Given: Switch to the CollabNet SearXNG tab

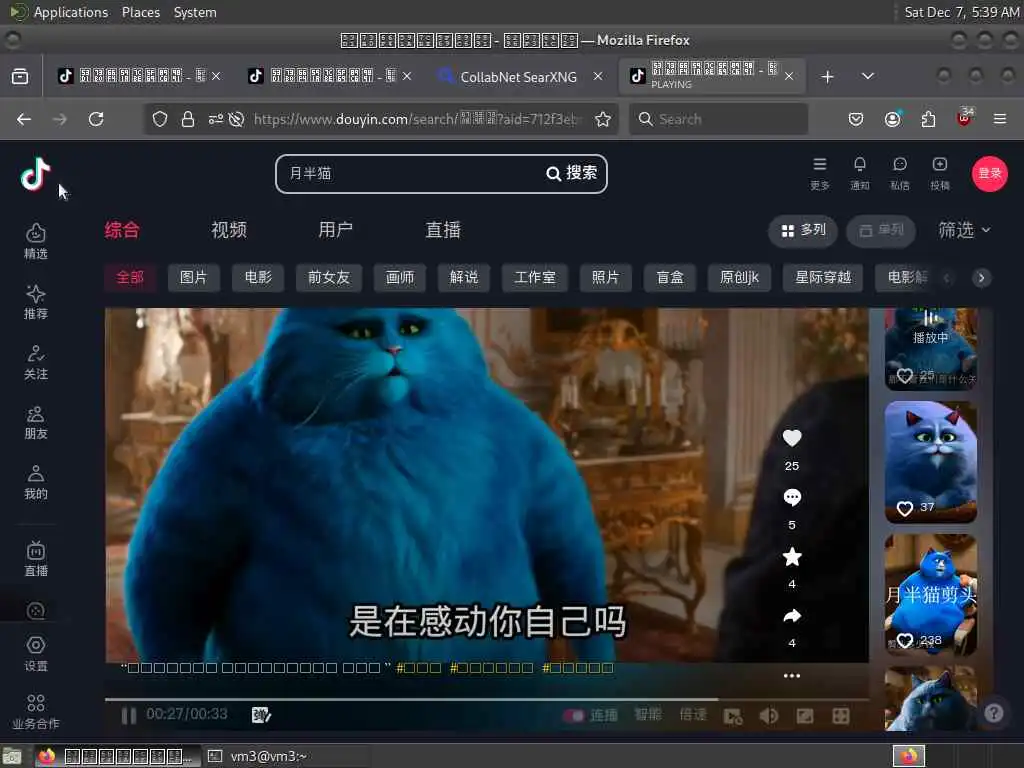Looking at the screenshot, I should (519, 77).
